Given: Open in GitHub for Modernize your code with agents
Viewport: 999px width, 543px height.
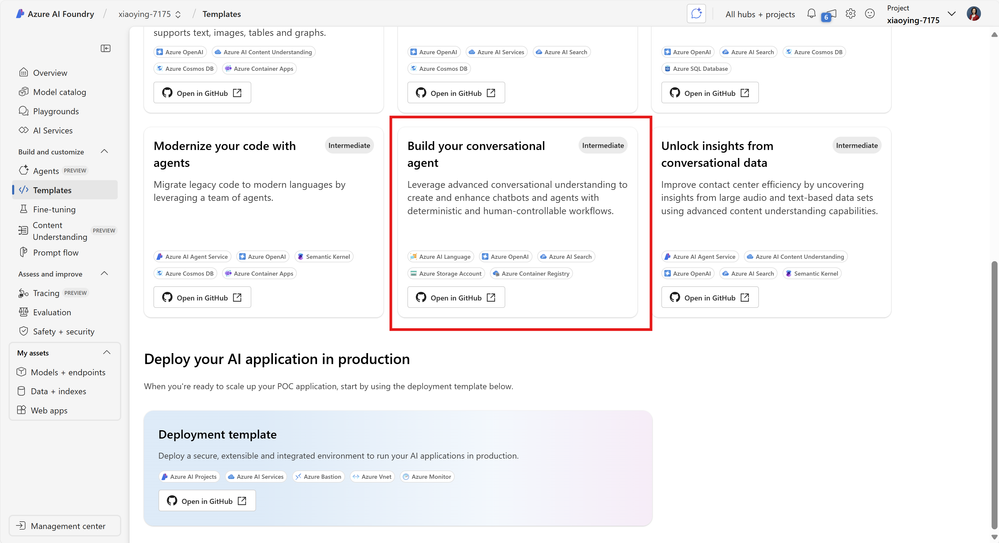Looking at the screenshot, I should [x=202, y=297].
